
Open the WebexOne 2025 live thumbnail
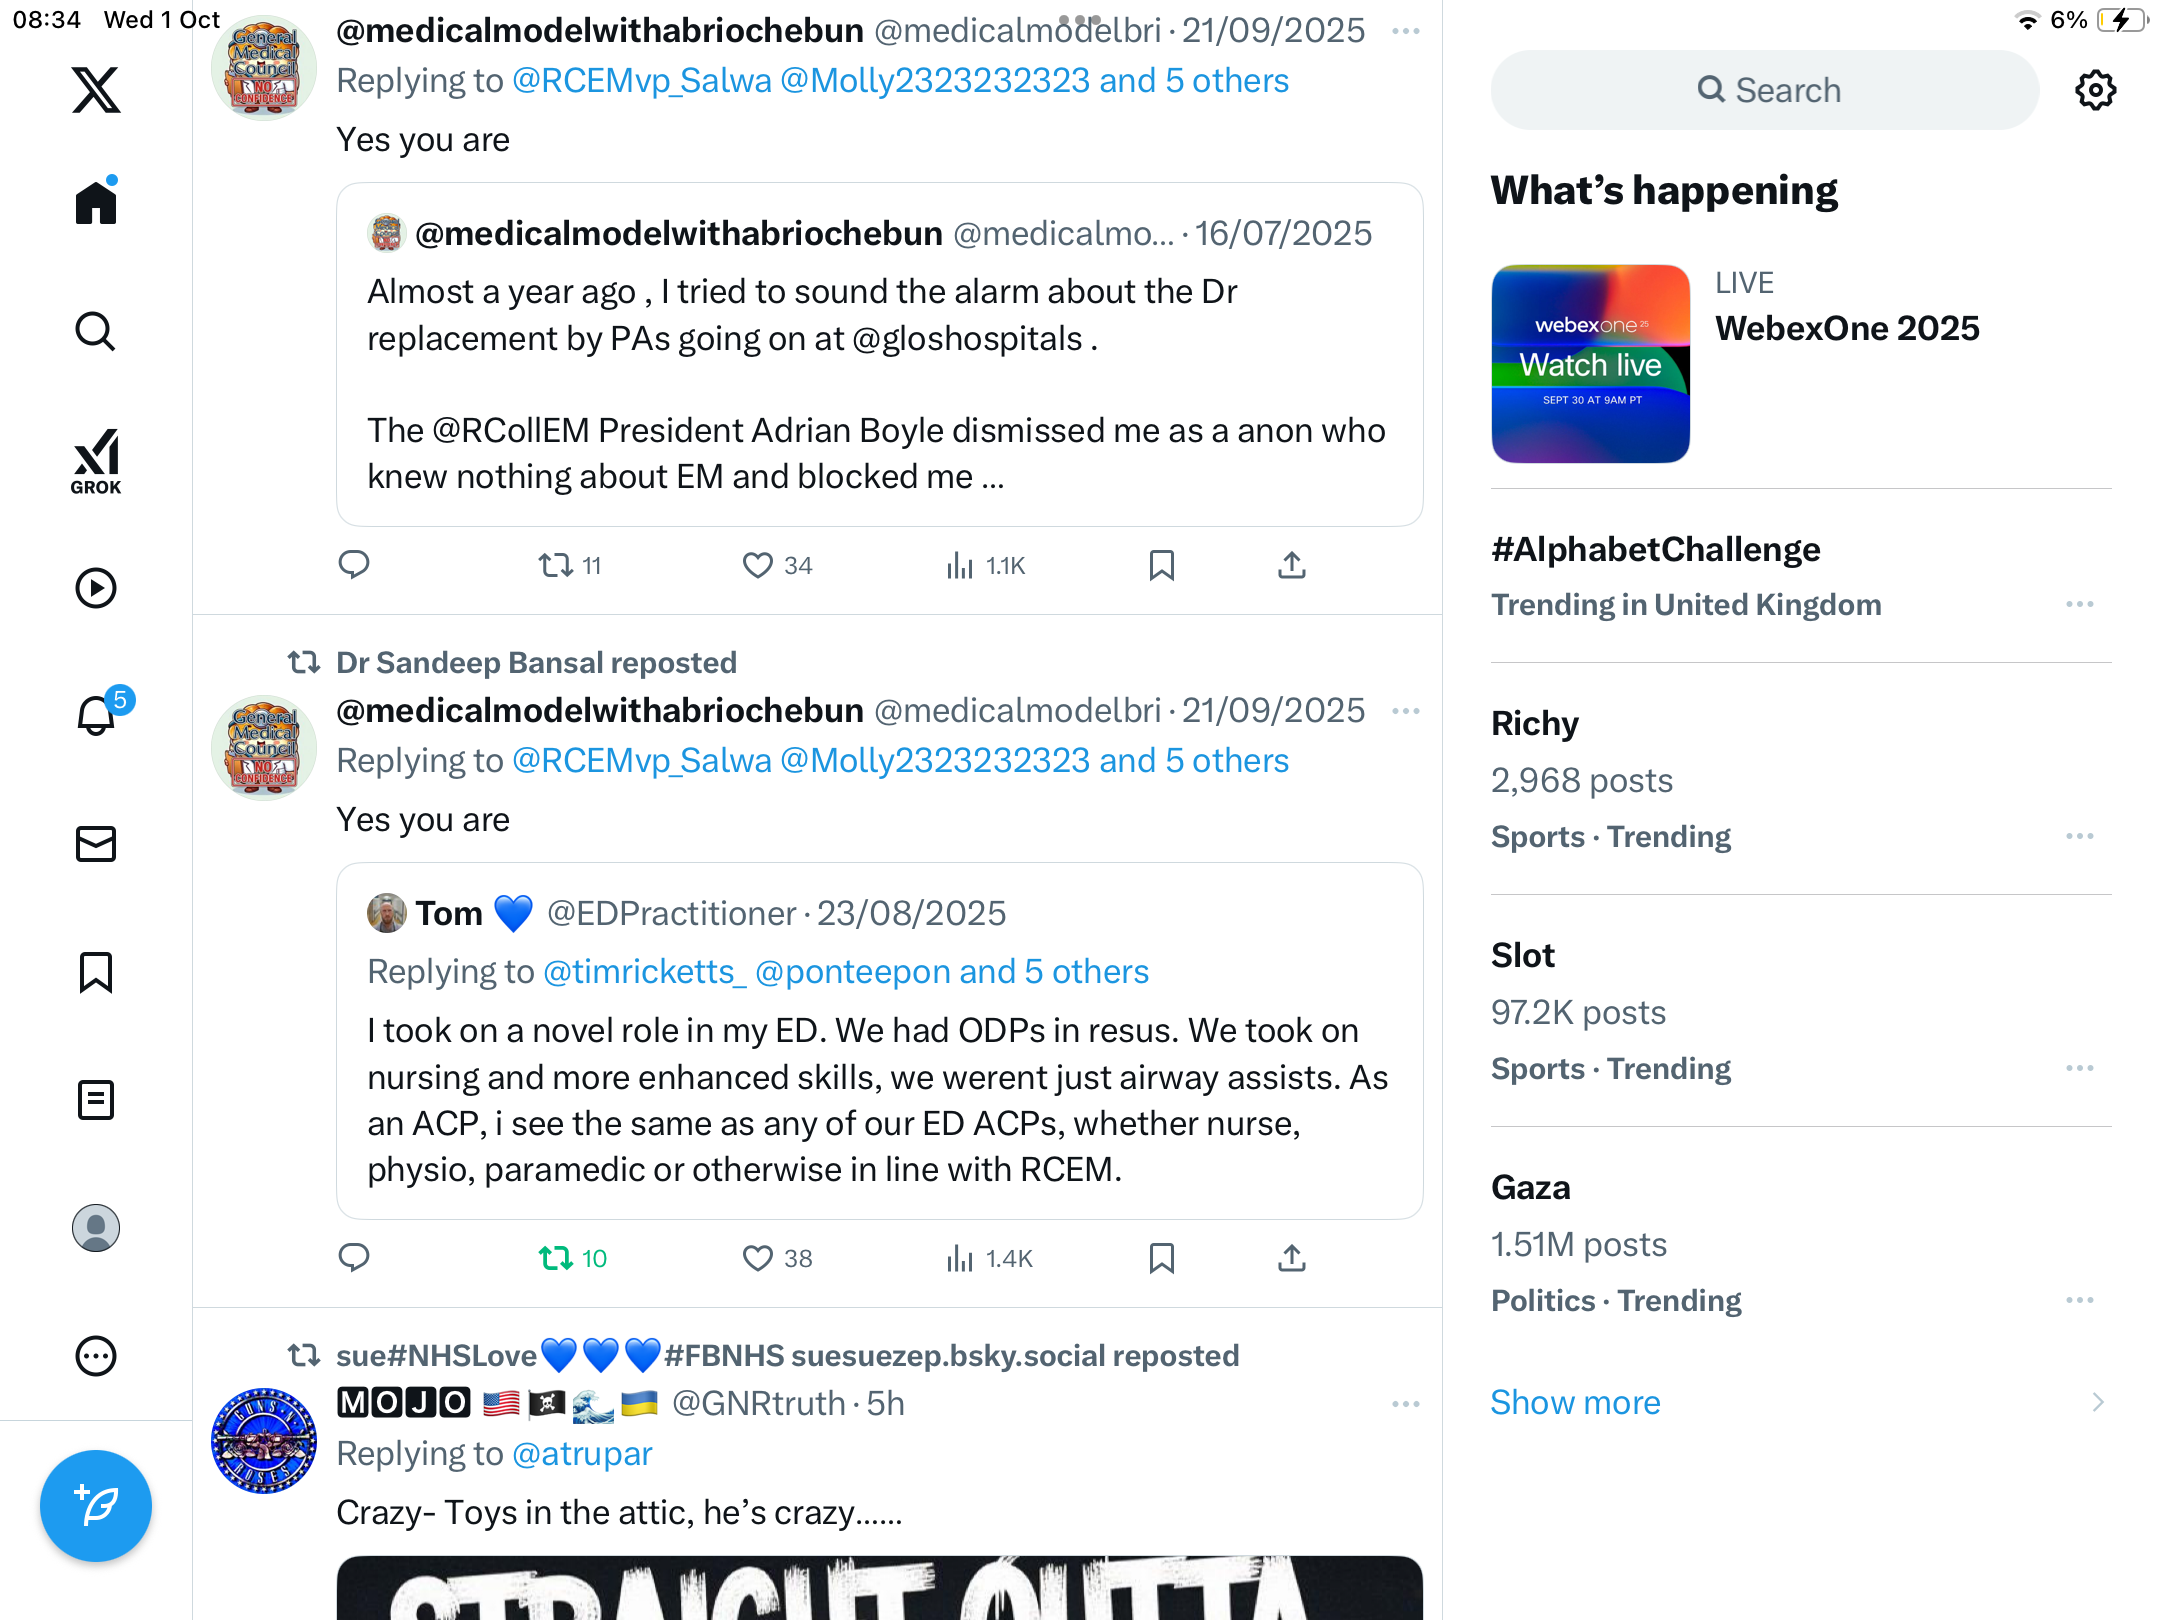pyautogui.click(x=1590, y=364)
